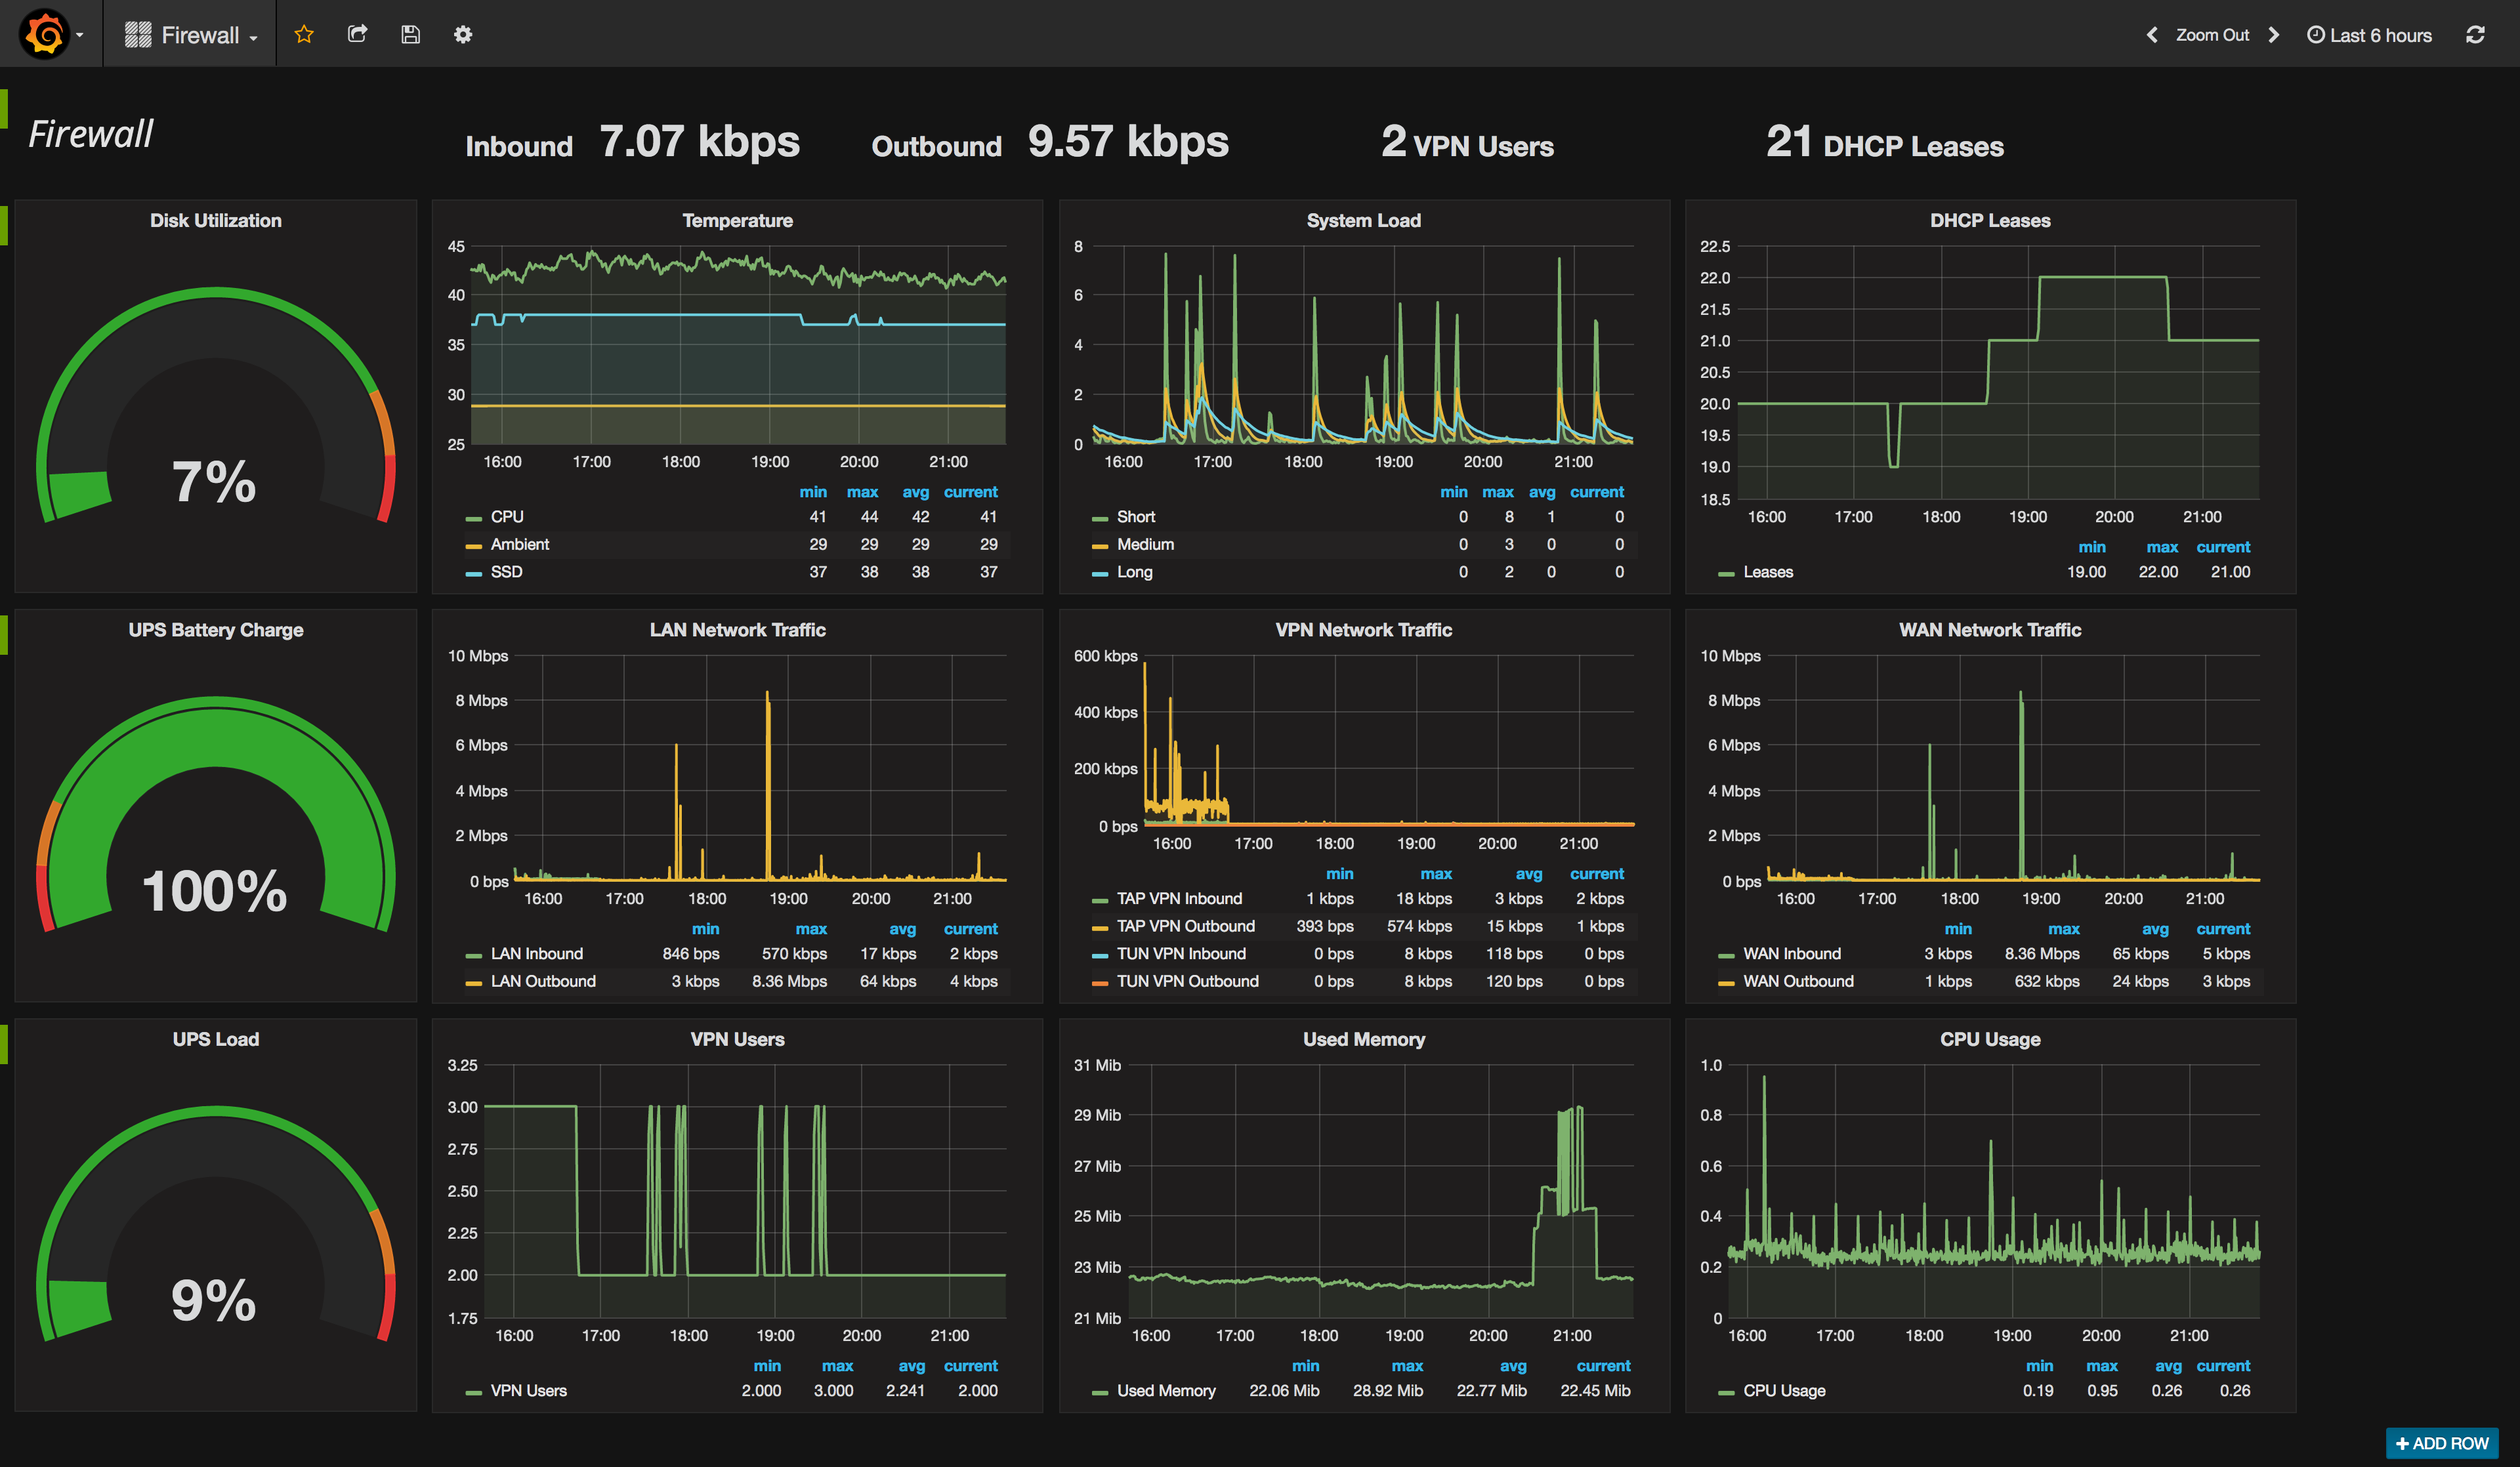
Task: Open the System Load panel title menu
Action: click(x=1363, y=221)
